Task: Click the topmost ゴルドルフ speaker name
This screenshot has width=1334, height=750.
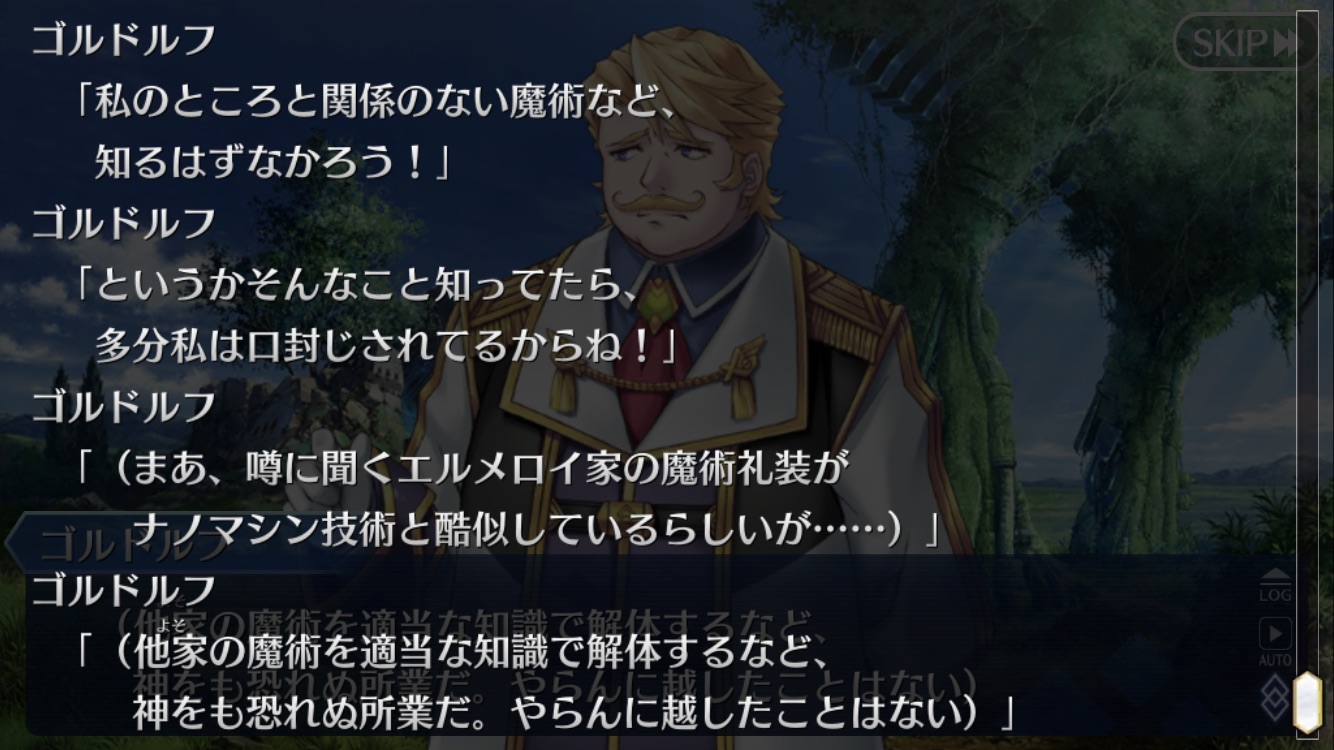Action: tap(123, 40)
